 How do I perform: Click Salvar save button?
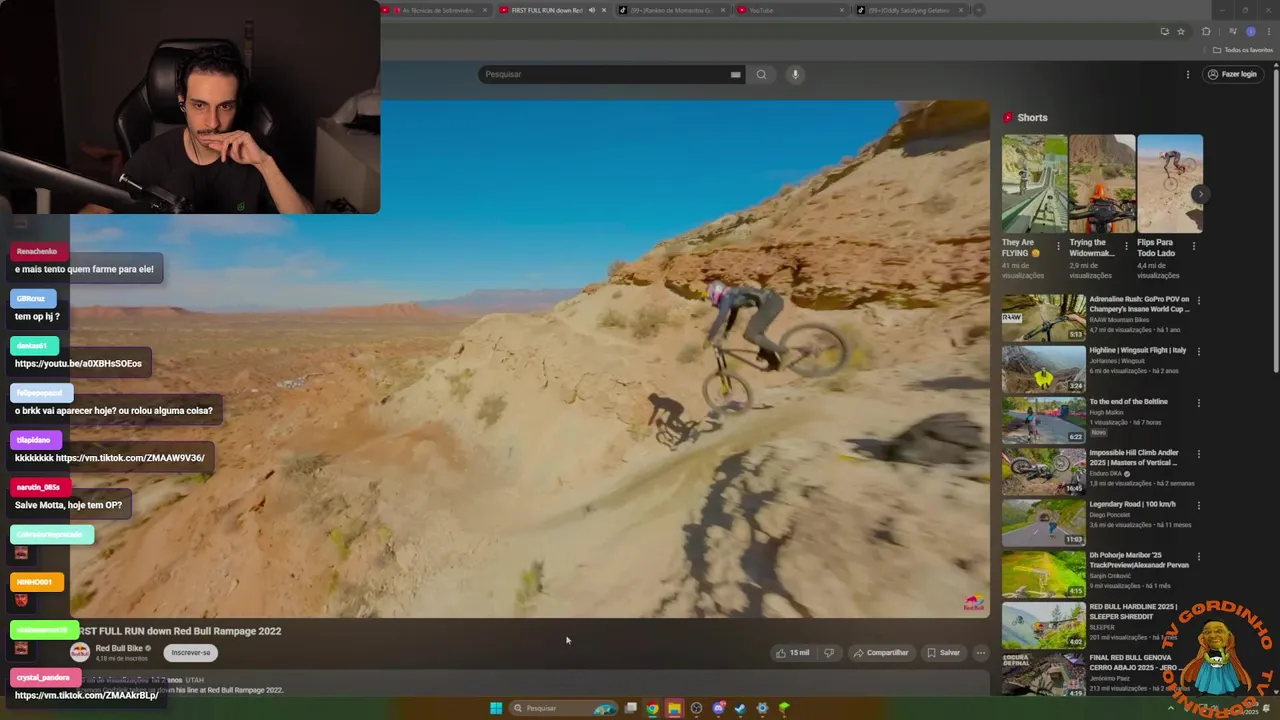click(943, 653)
